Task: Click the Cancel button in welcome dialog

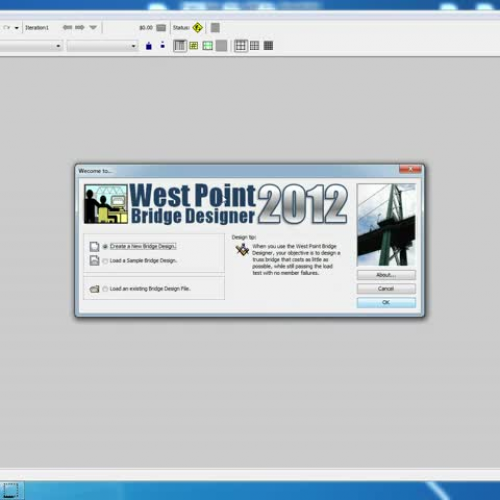Action: coord(386,289)
